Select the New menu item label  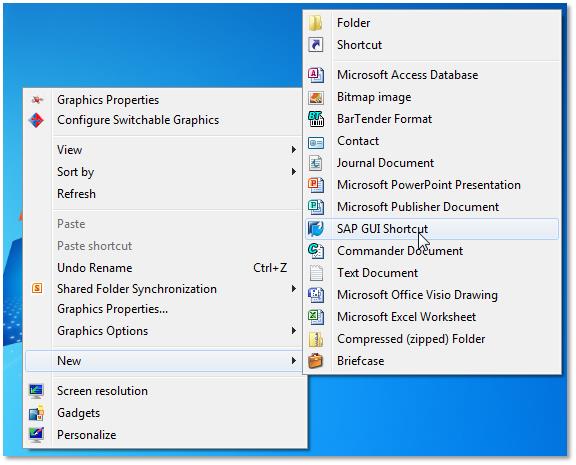pyautogui.click(x=69, y=361)
